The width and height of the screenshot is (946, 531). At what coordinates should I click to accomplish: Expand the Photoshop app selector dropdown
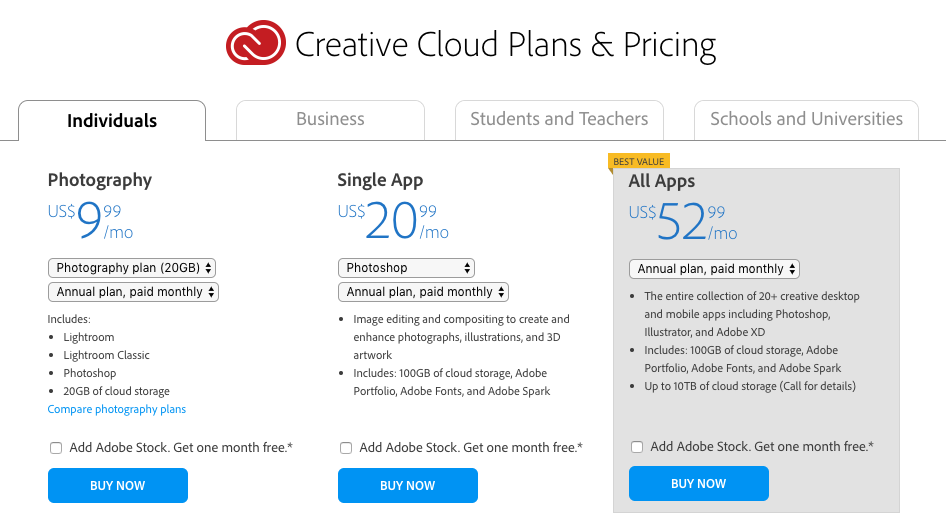(x=406, y=268)
